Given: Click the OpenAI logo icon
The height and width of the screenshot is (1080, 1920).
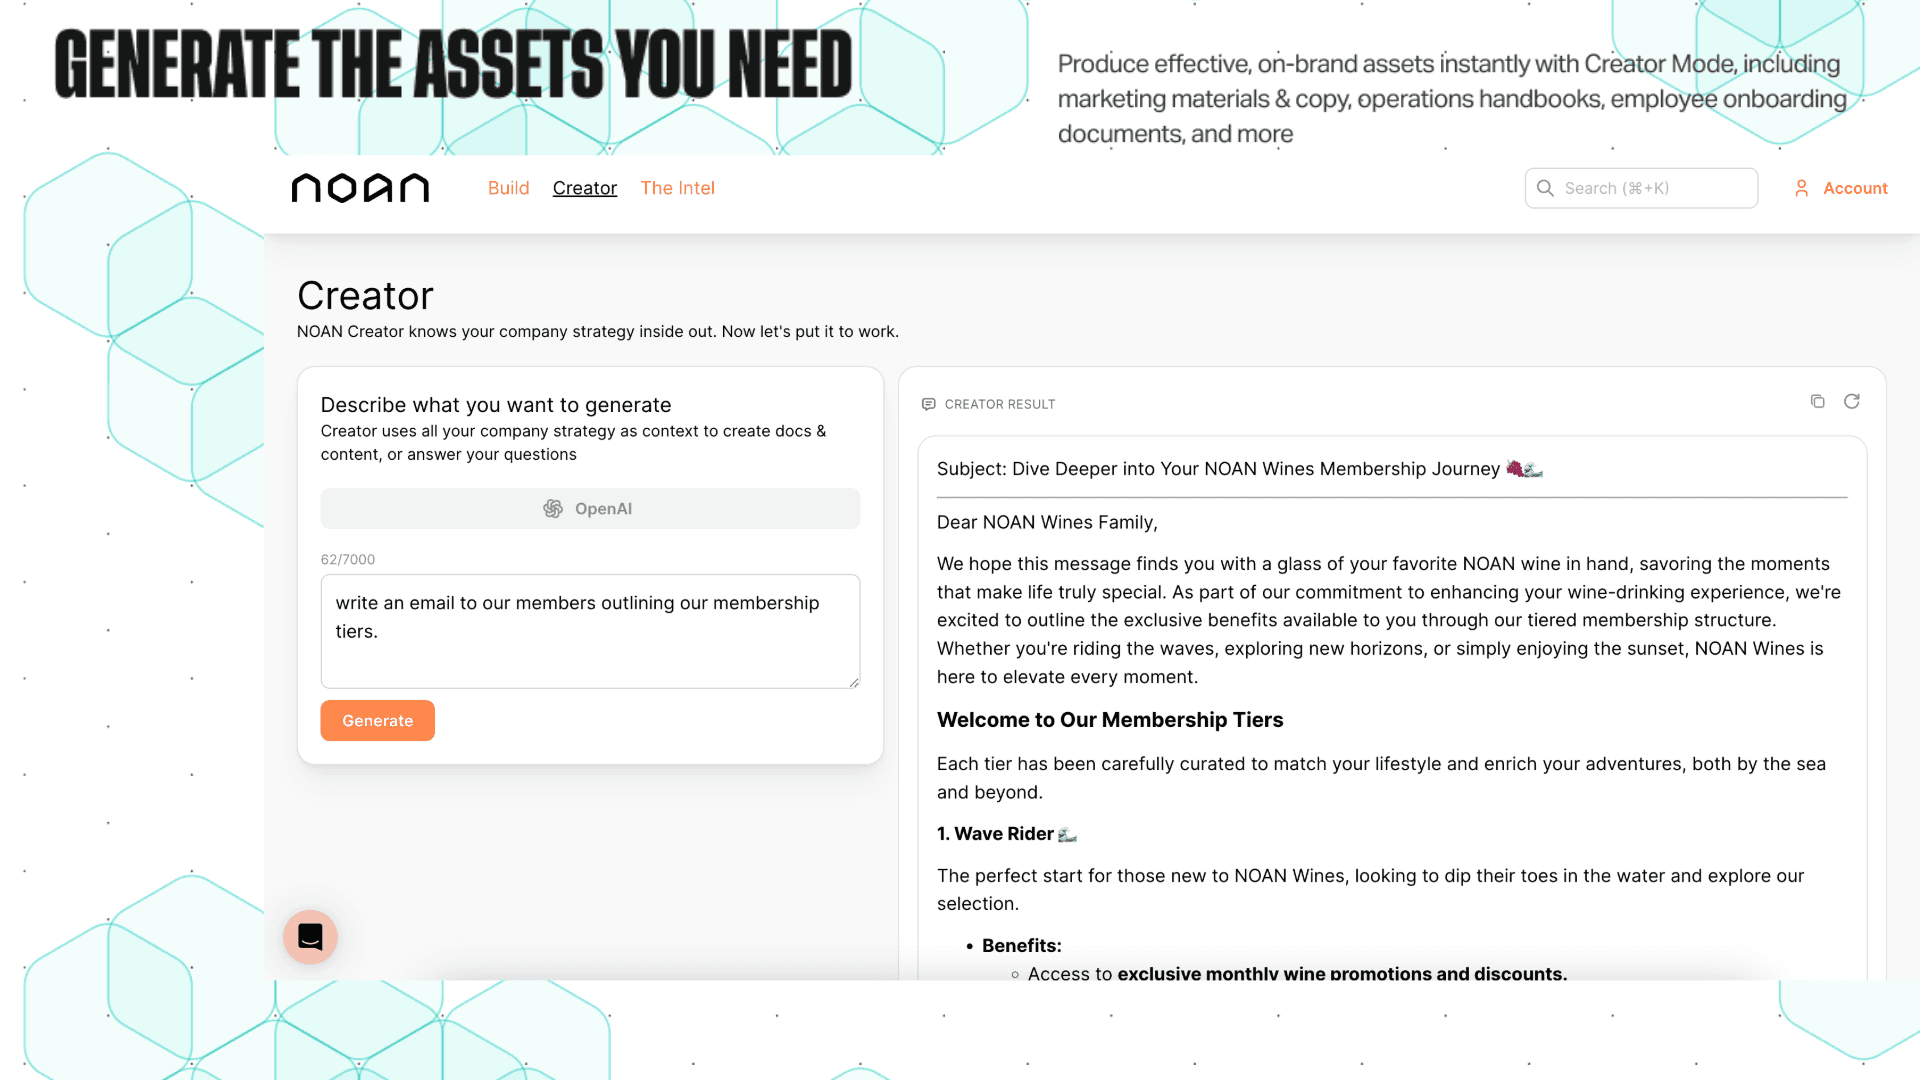Looking at the screenshot, I should coord(553,508).
